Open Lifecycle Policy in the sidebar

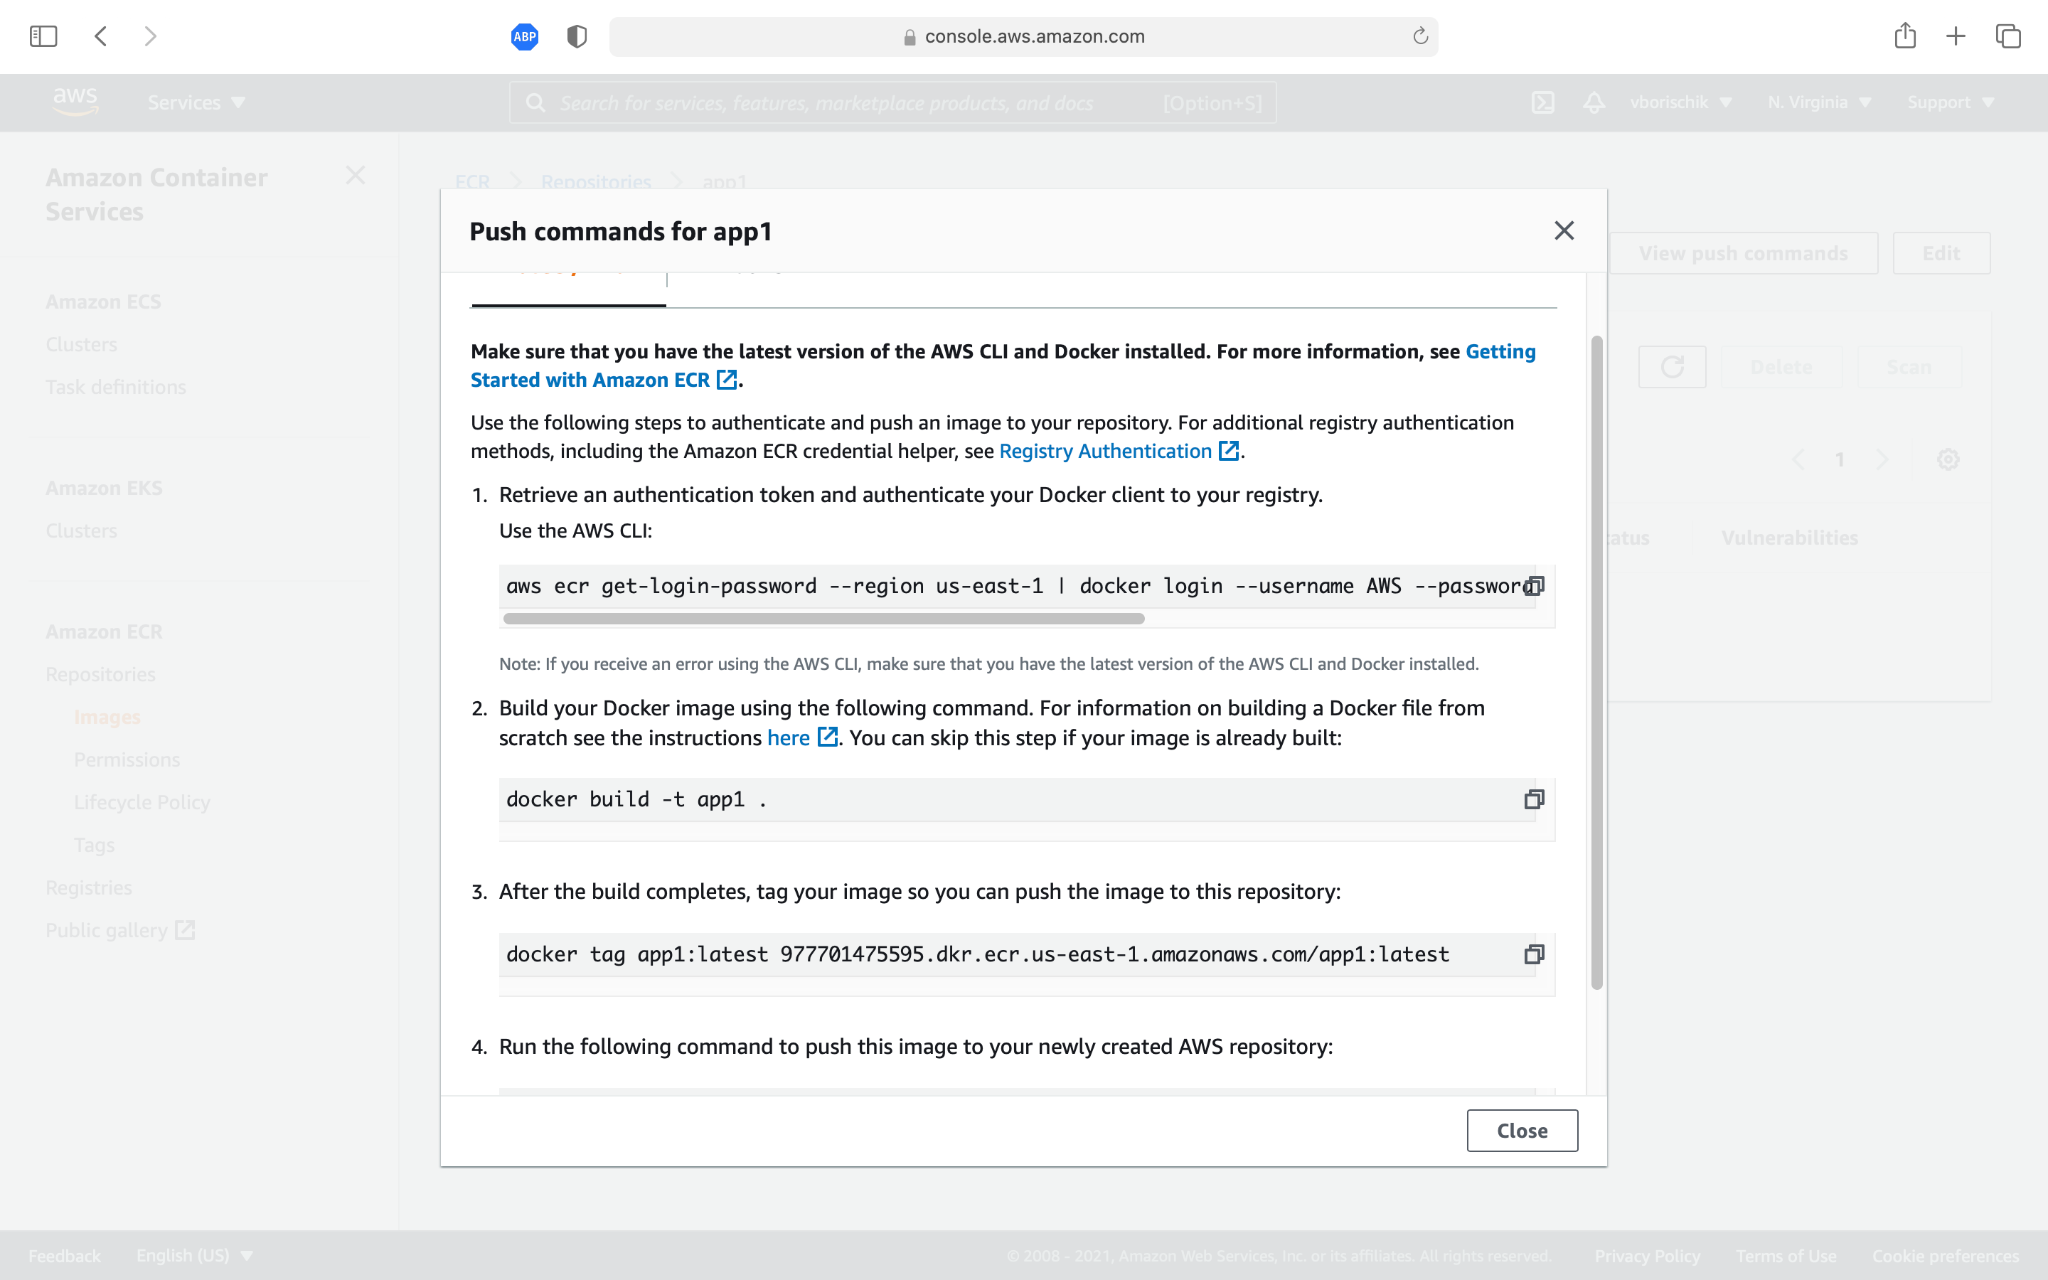click(142, 803)
